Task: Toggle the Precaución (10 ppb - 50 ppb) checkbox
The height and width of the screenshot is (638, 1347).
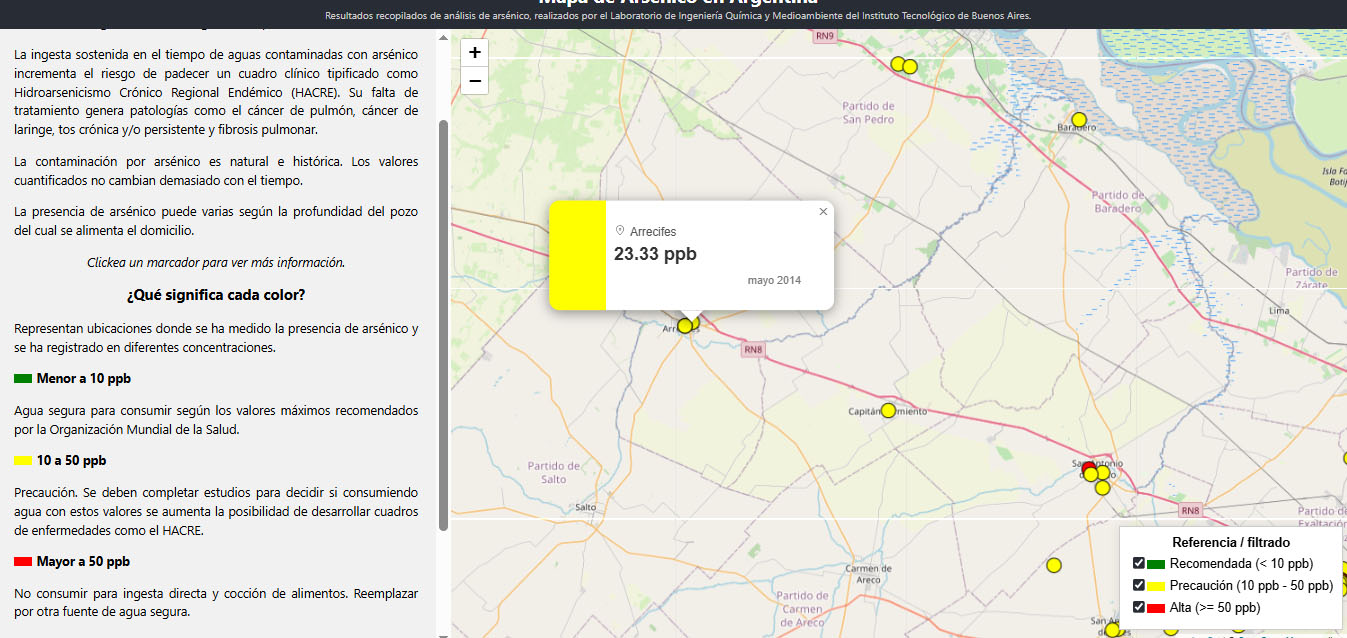Action: point(1138,585)
